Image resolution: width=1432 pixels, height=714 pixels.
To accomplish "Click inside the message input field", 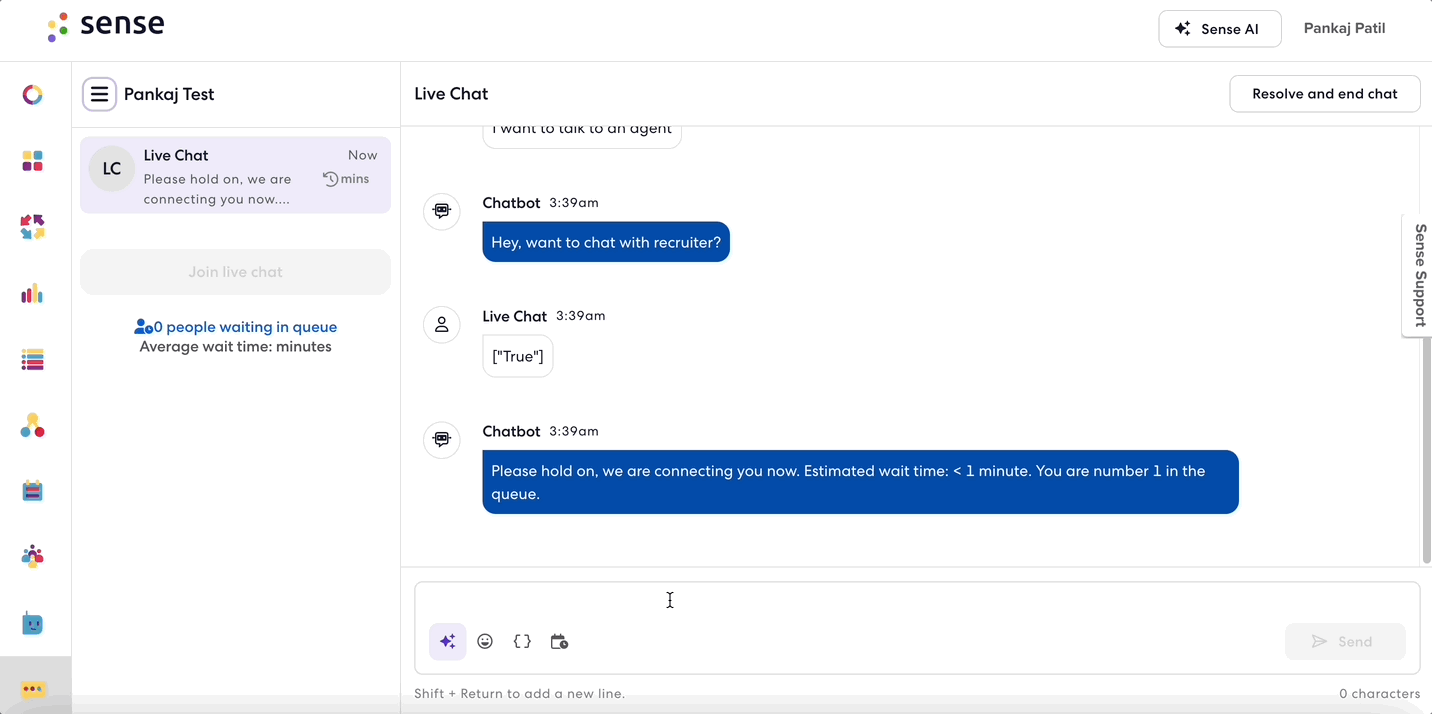I will click(x=917, y=601).
